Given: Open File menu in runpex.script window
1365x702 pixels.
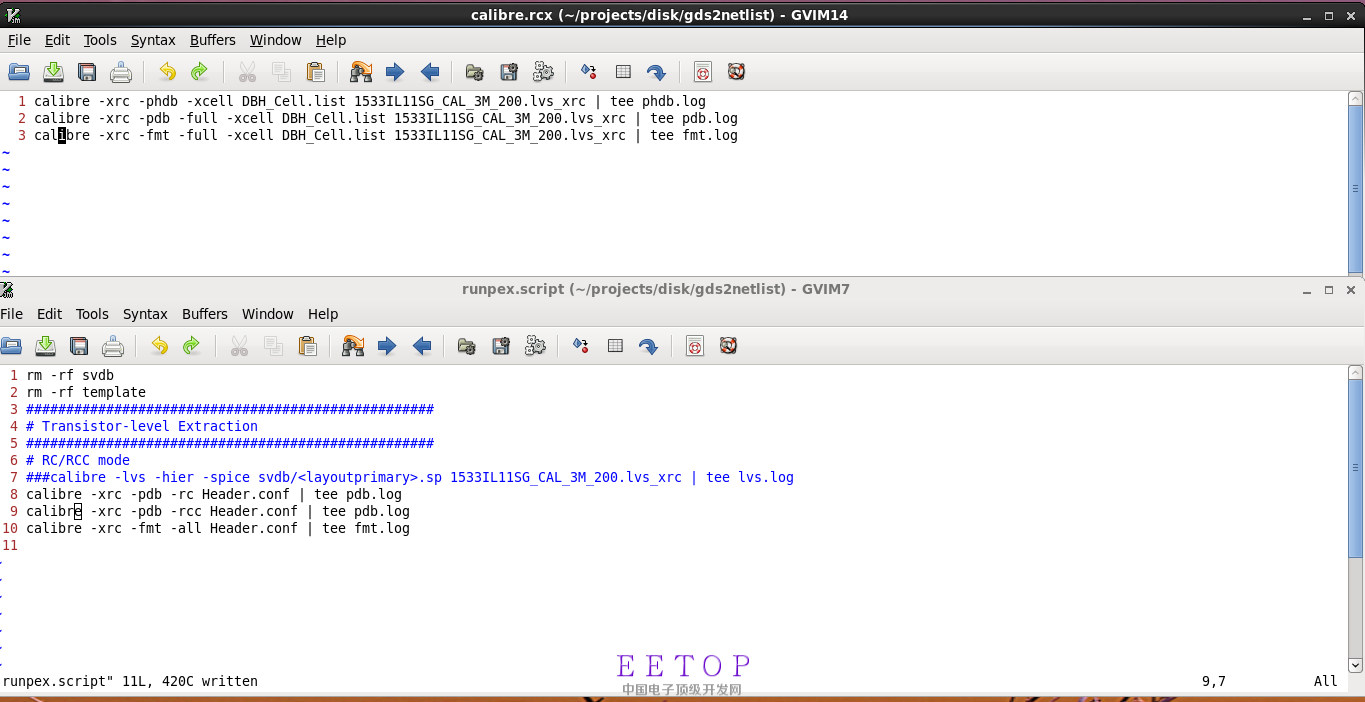Looking at the screenshot, I should [12, 314].
